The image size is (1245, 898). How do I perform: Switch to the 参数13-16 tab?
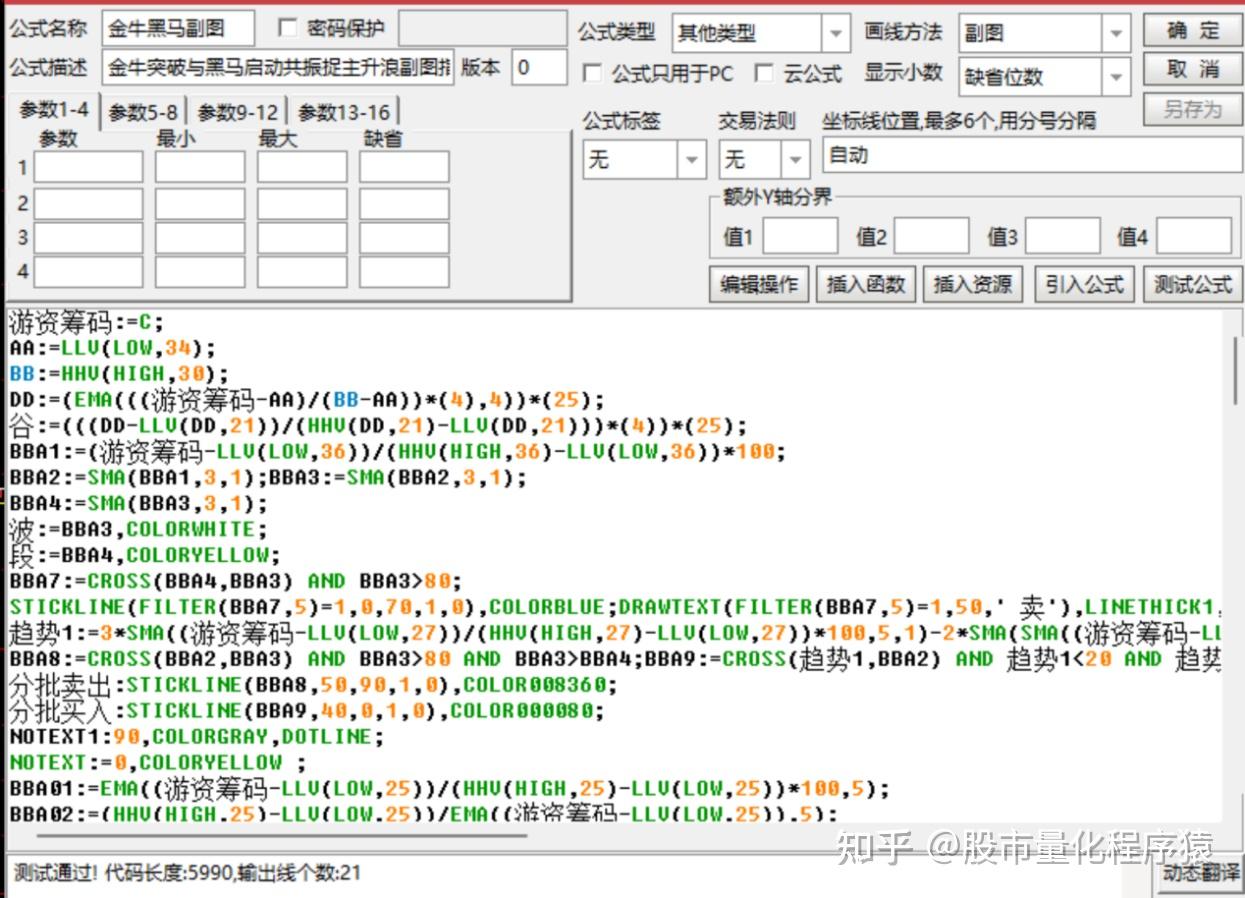344,112
